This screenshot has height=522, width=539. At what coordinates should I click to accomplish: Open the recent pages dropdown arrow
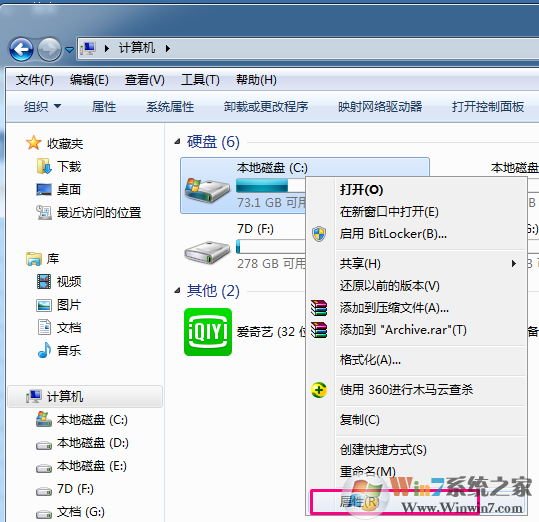click(x=70, y=50)
